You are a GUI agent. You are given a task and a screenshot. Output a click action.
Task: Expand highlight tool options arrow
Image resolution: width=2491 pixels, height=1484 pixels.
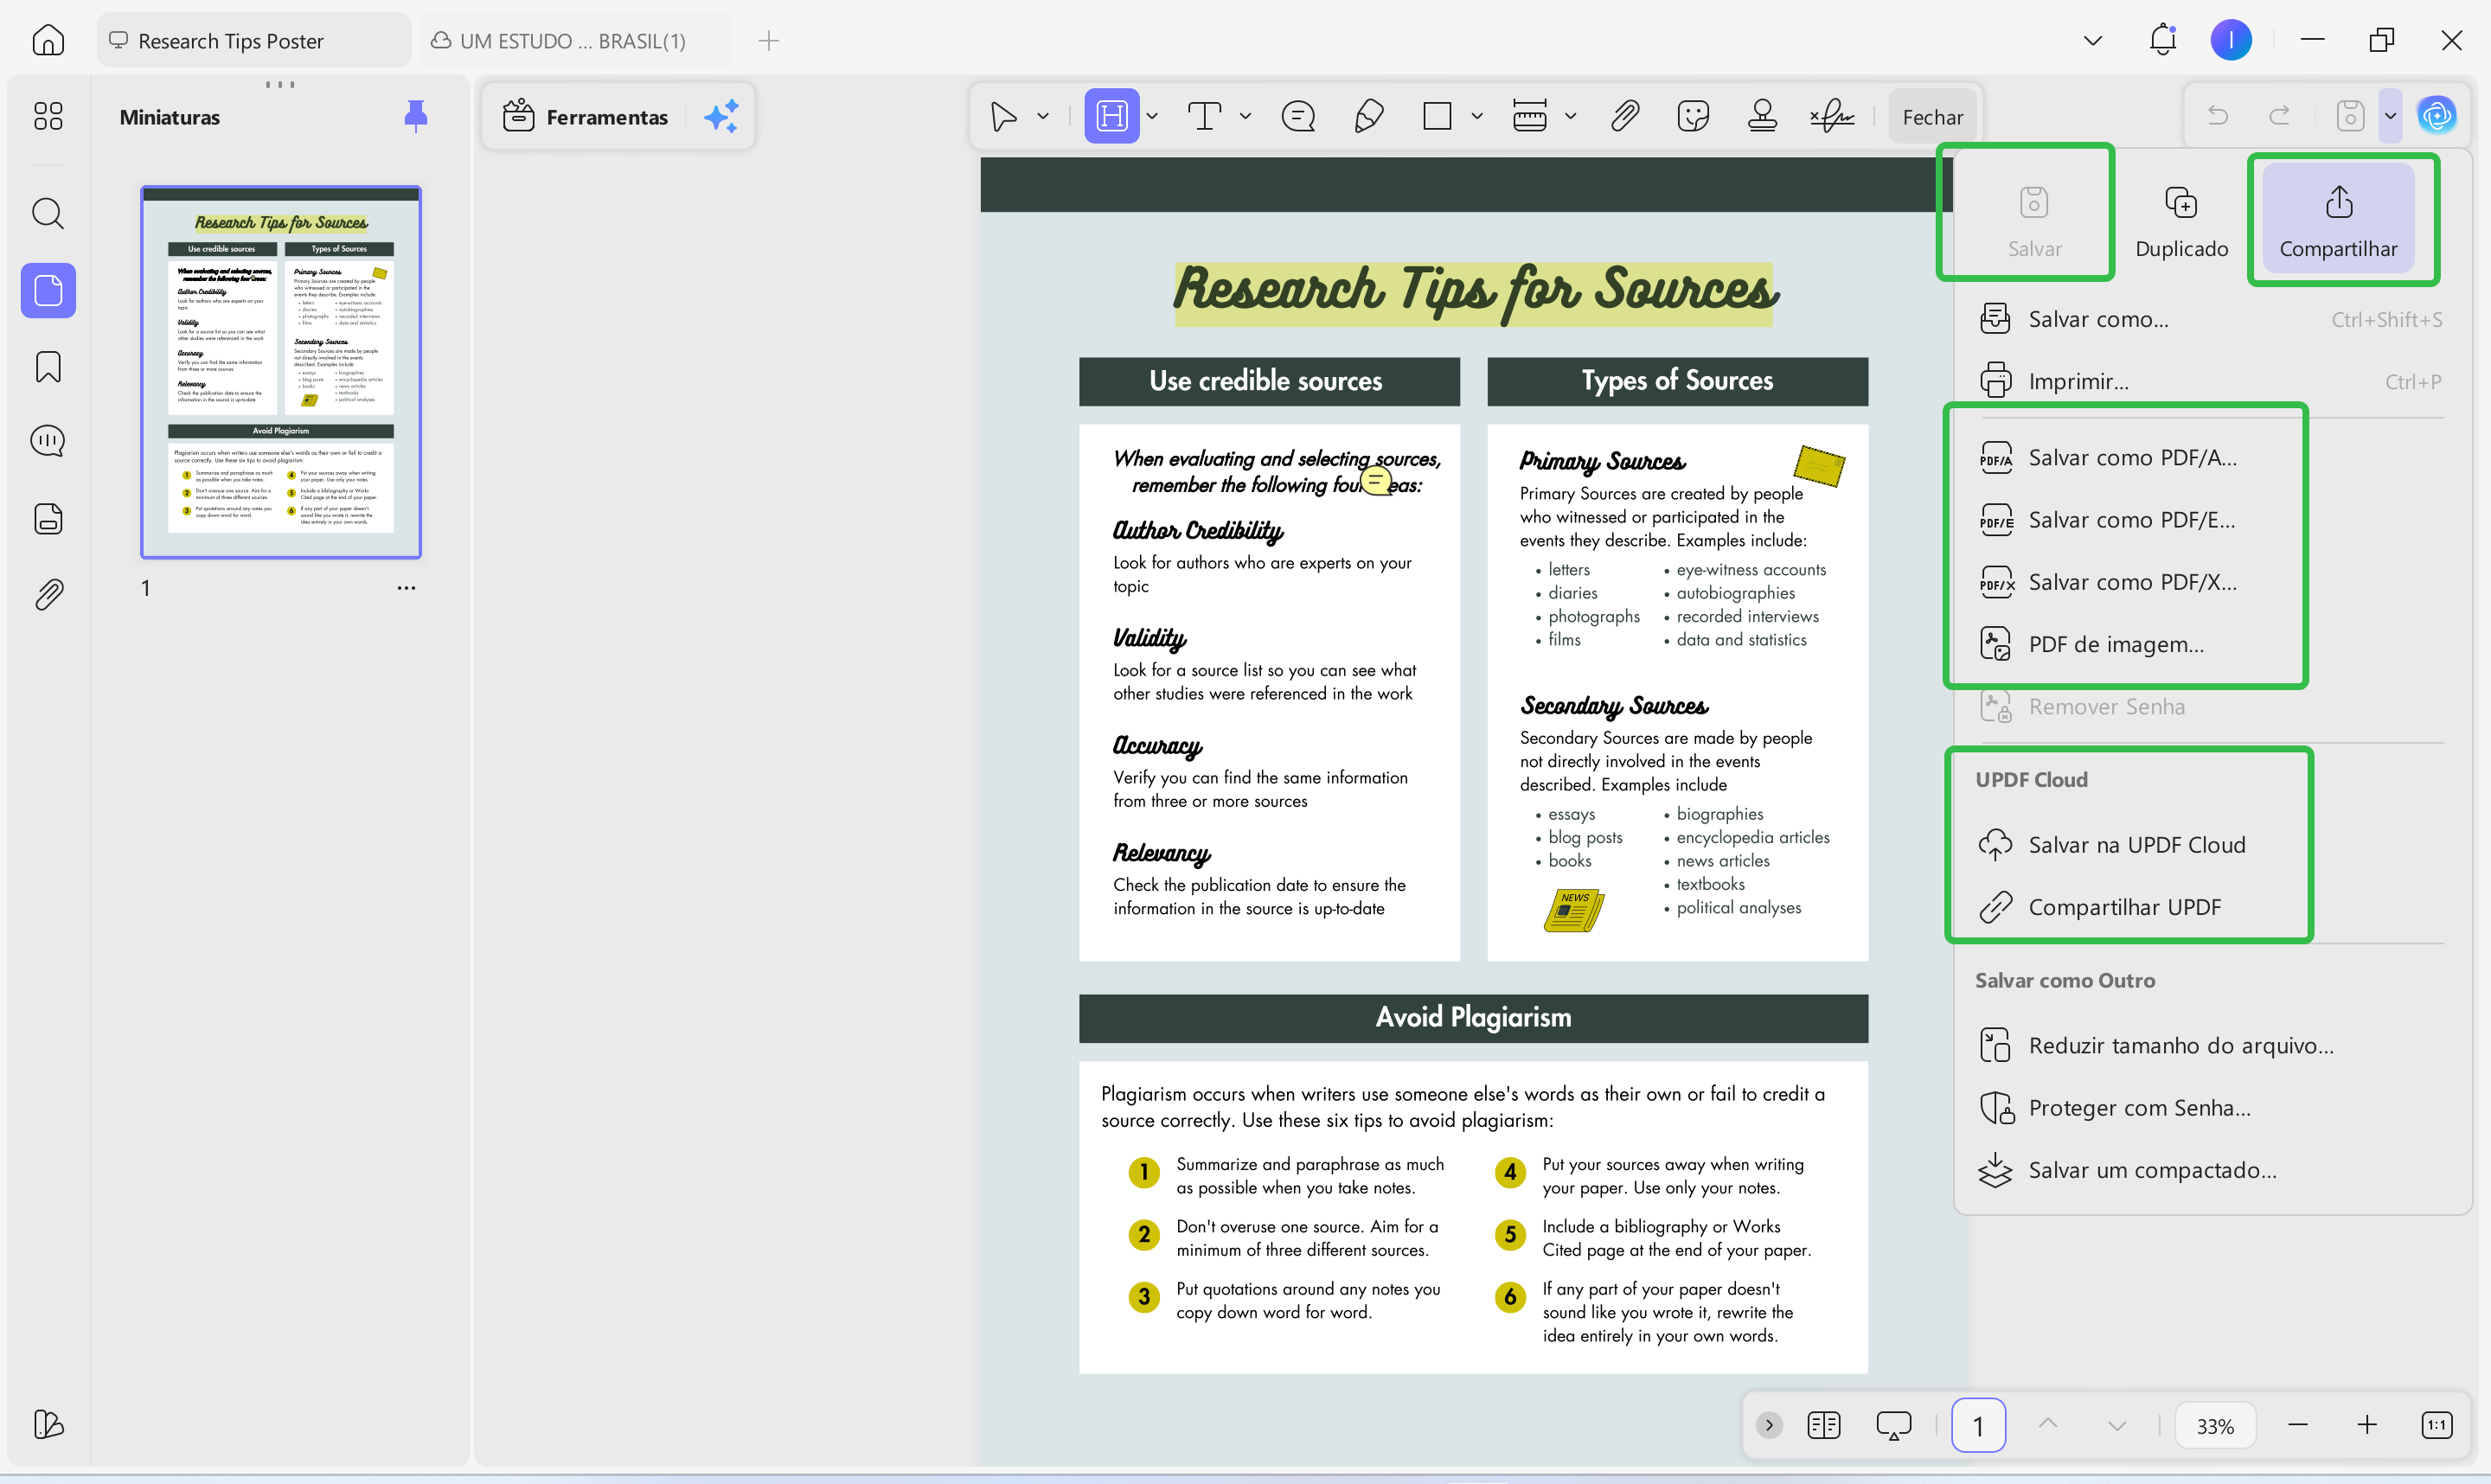coord(1152,116)
